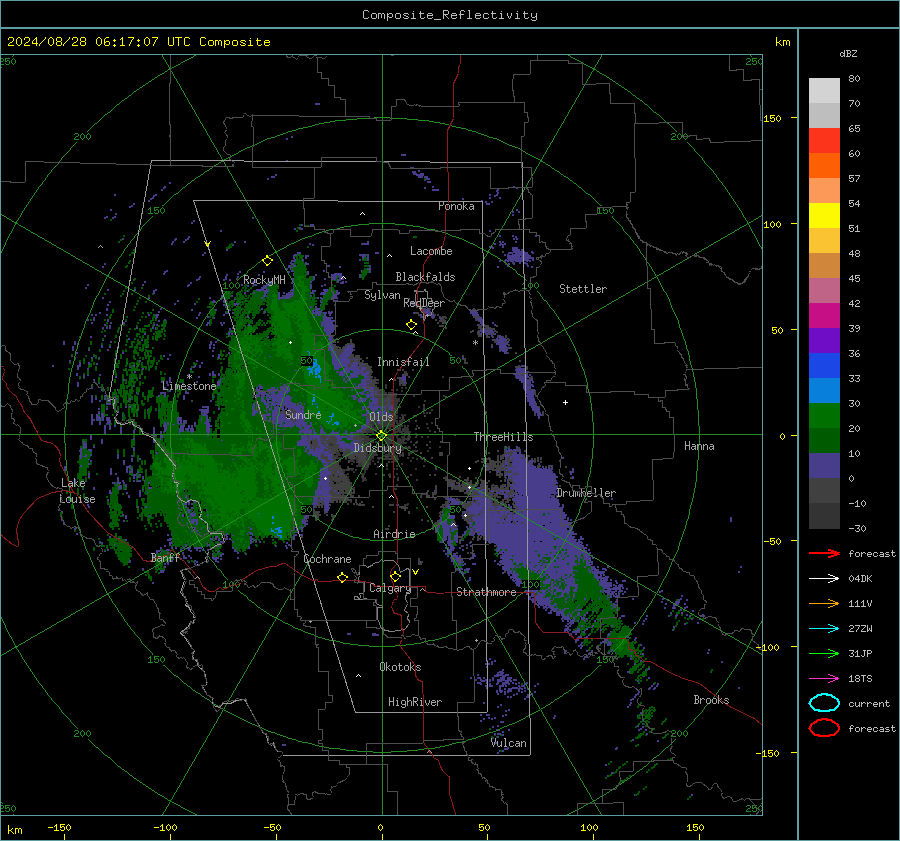Screen dimensions: 900x841
Task: Click the Sylvan town label
Action: (x=382, y=295)
